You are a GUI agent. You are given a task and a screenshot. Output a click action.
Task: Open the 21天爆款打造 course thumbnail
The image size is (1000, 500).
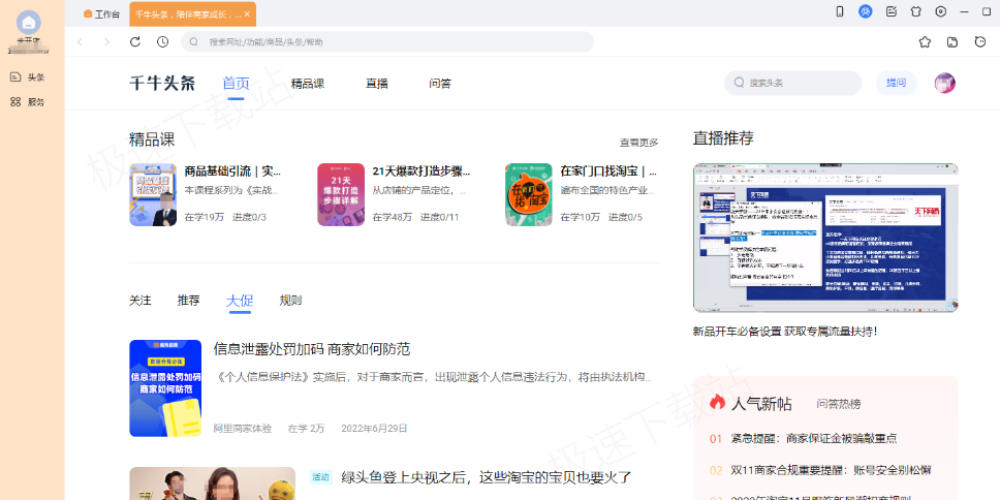341,195
